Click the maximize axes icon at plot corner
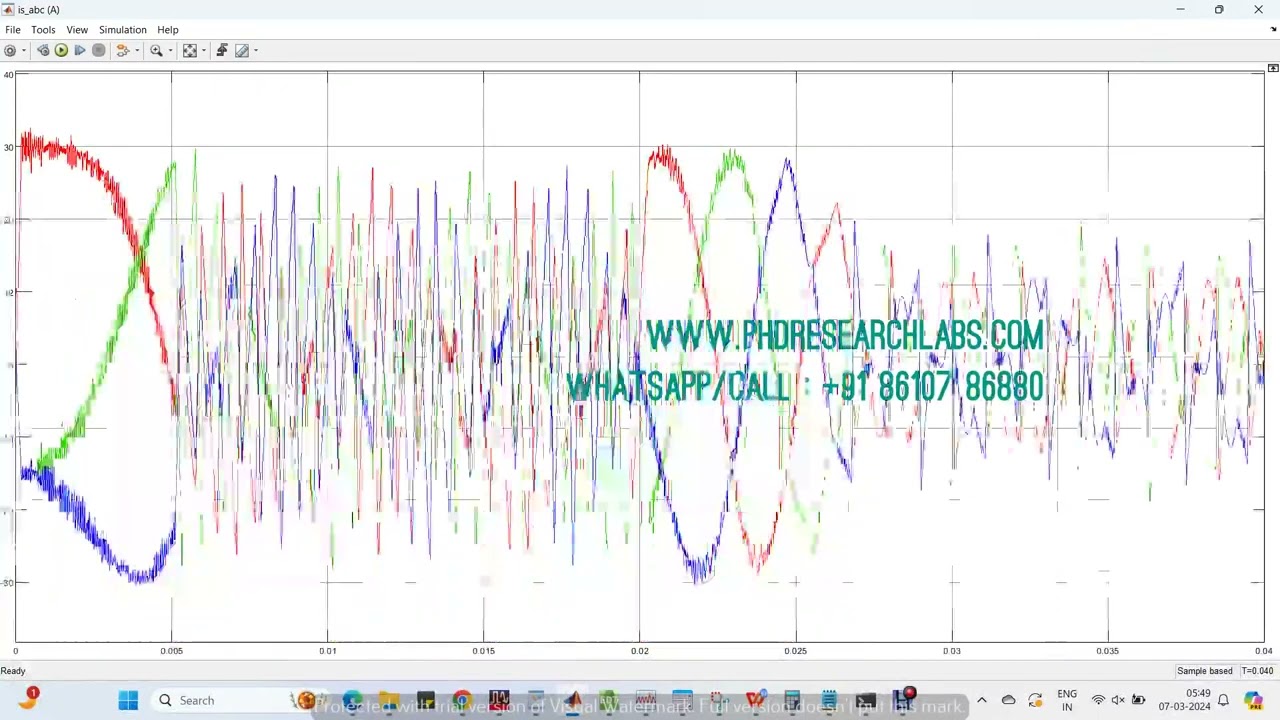The height and width of the screenshot is (720, 1280). point(1273,68)
